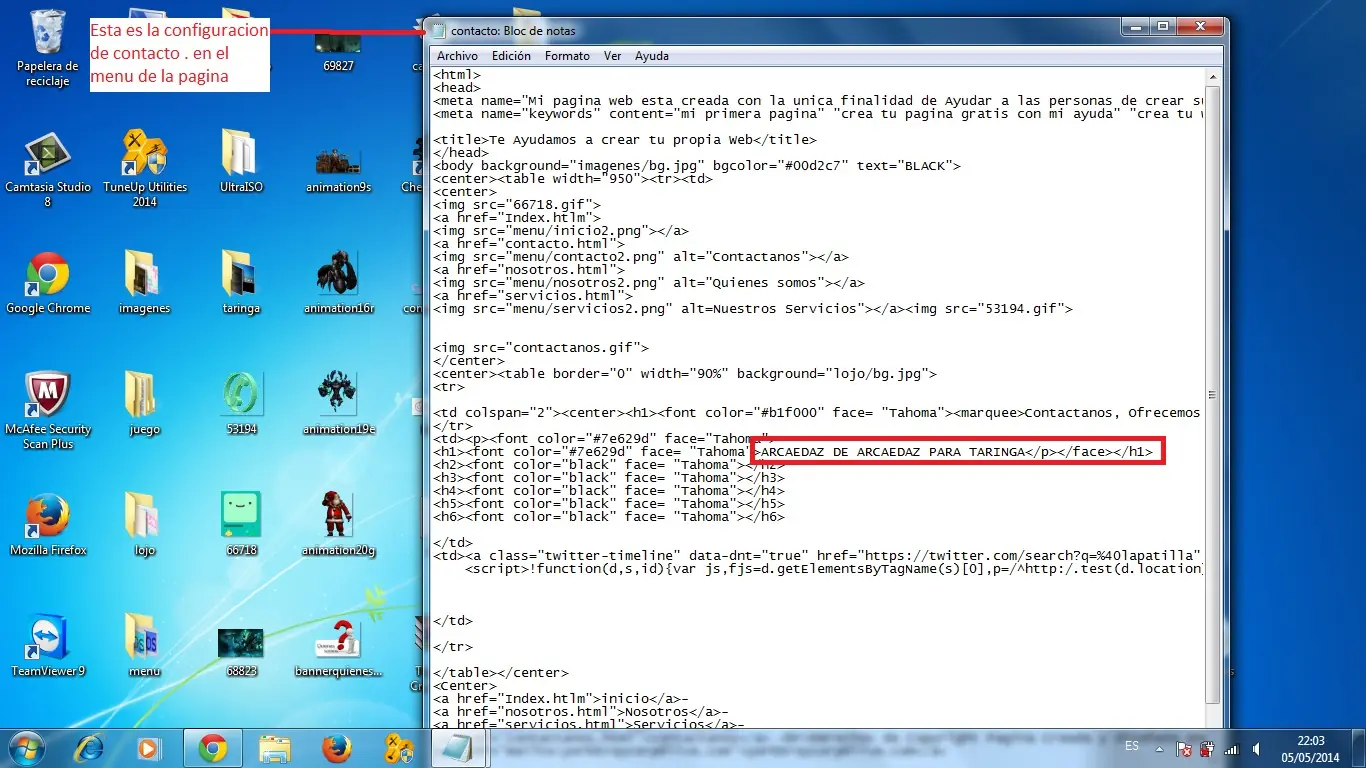
Task: Open the Formato menu in Notepad
Action: coord(567,56)
